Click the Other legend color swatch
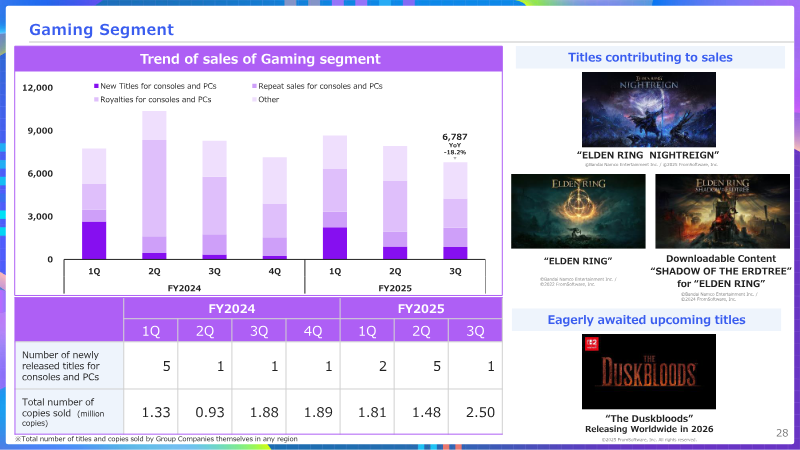800x450 pixels. 254,99
